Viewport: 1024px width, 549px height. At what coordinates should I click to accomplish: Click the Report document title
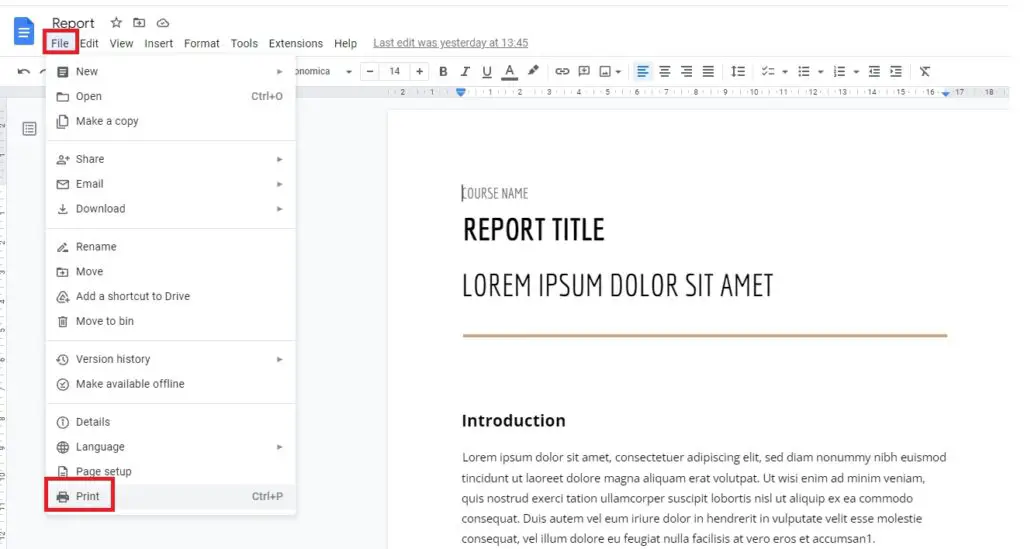73,23
